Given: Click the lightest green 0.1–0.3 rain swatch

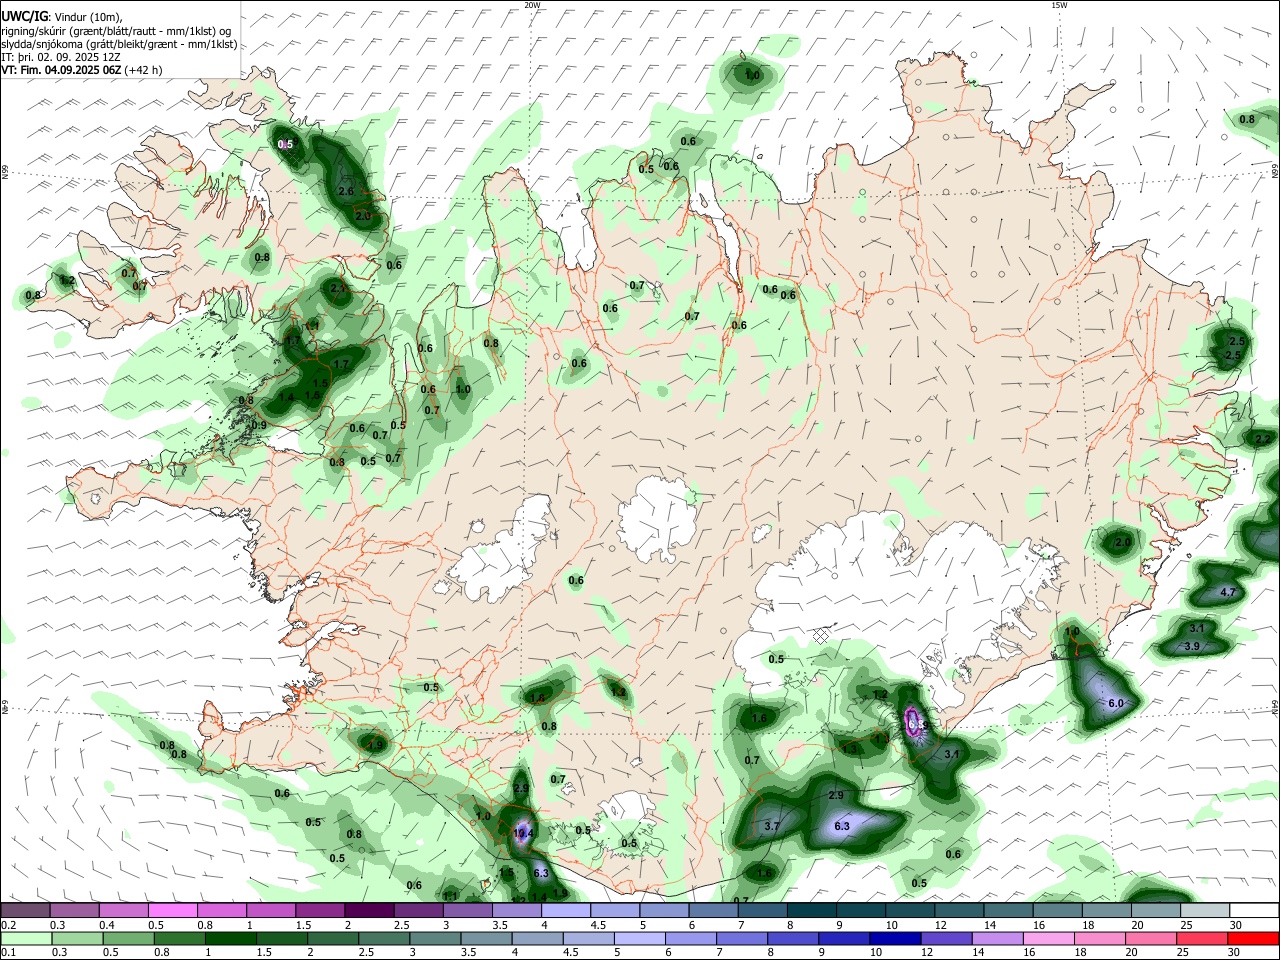Looking at the screenshot, I should (25, 938).
